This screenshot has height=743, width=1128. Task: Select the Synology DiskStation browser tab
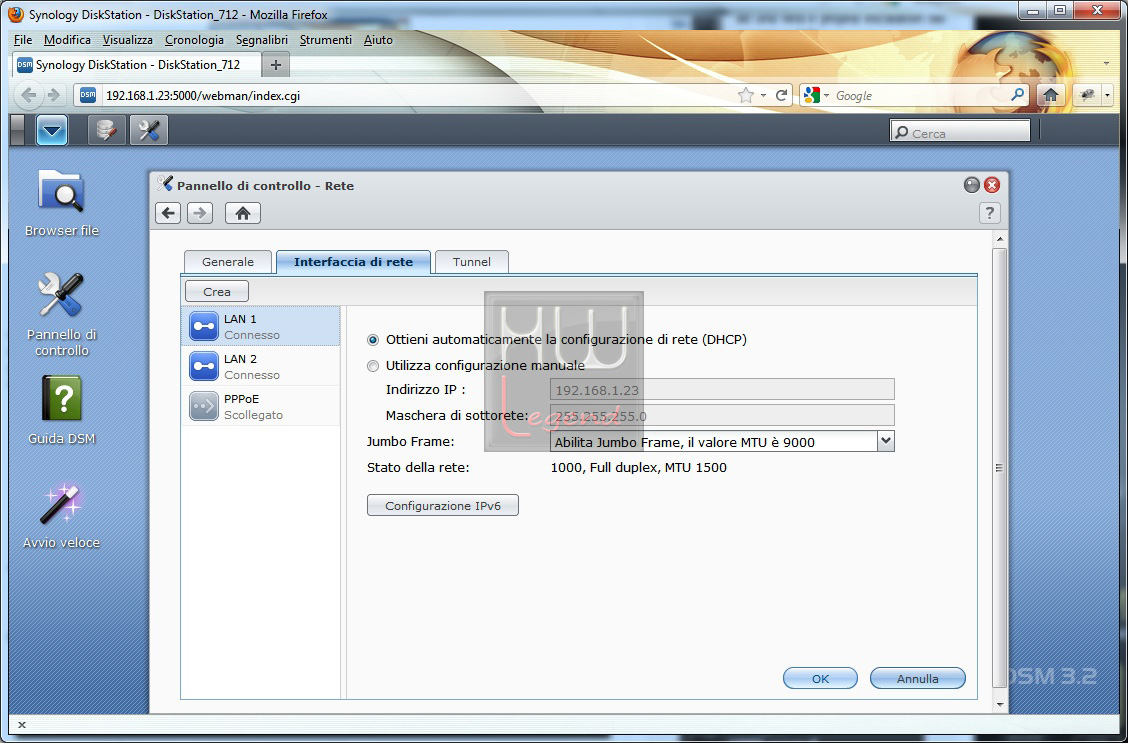click(137, 65)
